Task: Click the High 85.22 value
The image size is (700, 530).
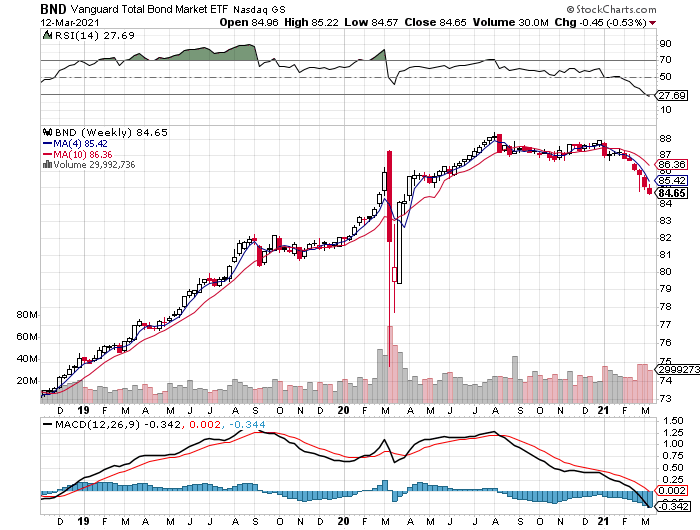Action: pyautogui.click(x=311, y=22)
